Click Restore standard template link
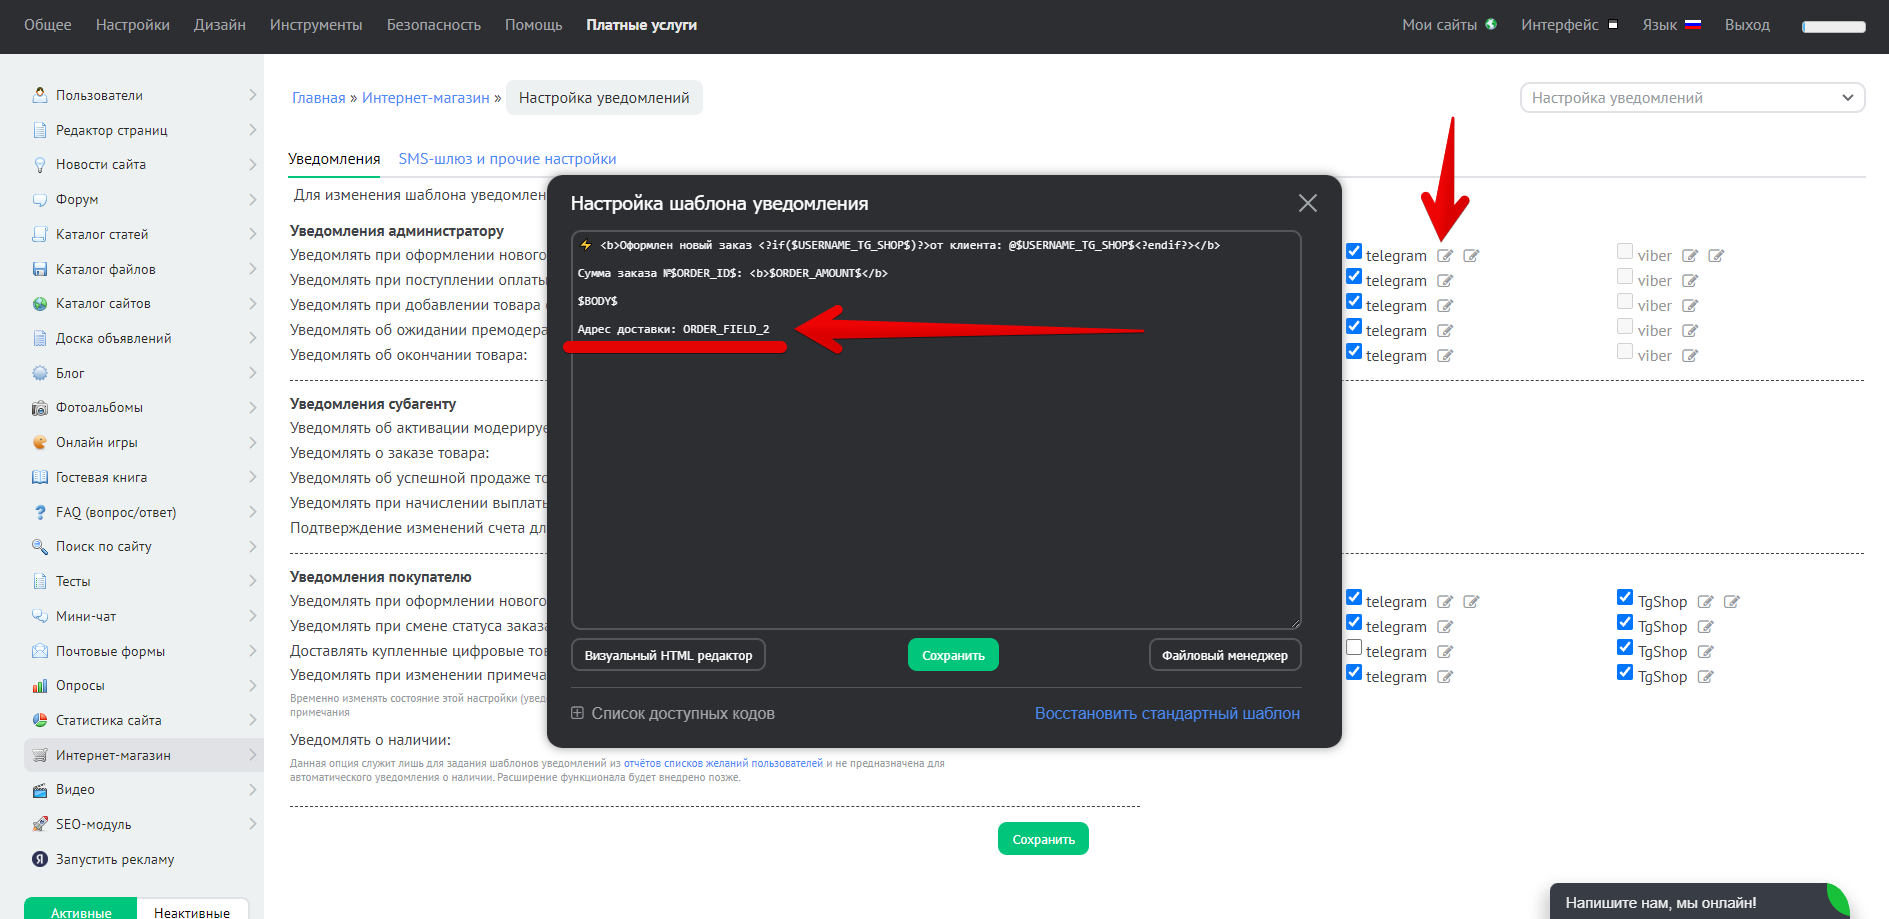 [1167, 713]
